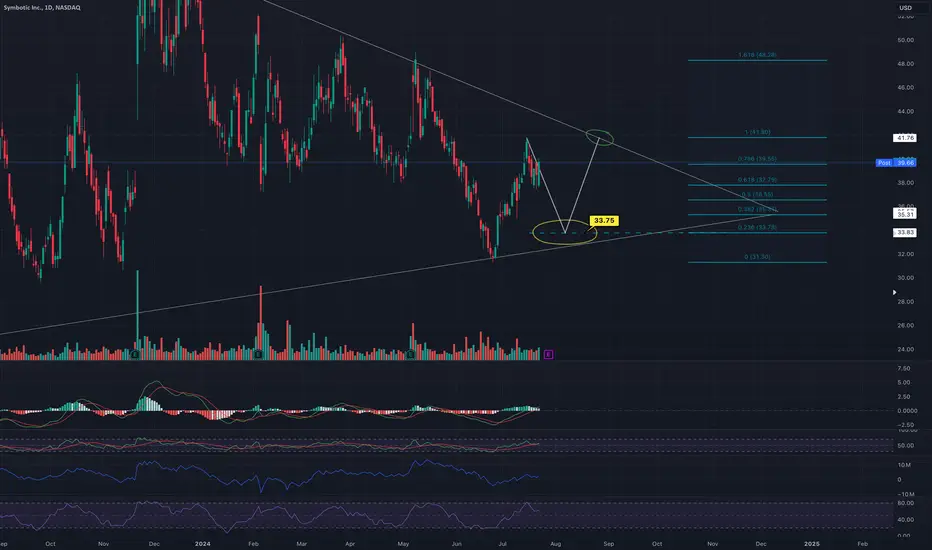Select the yellow 33.75 price callout
The image size is (932, 550).
[x=604, y=221]
